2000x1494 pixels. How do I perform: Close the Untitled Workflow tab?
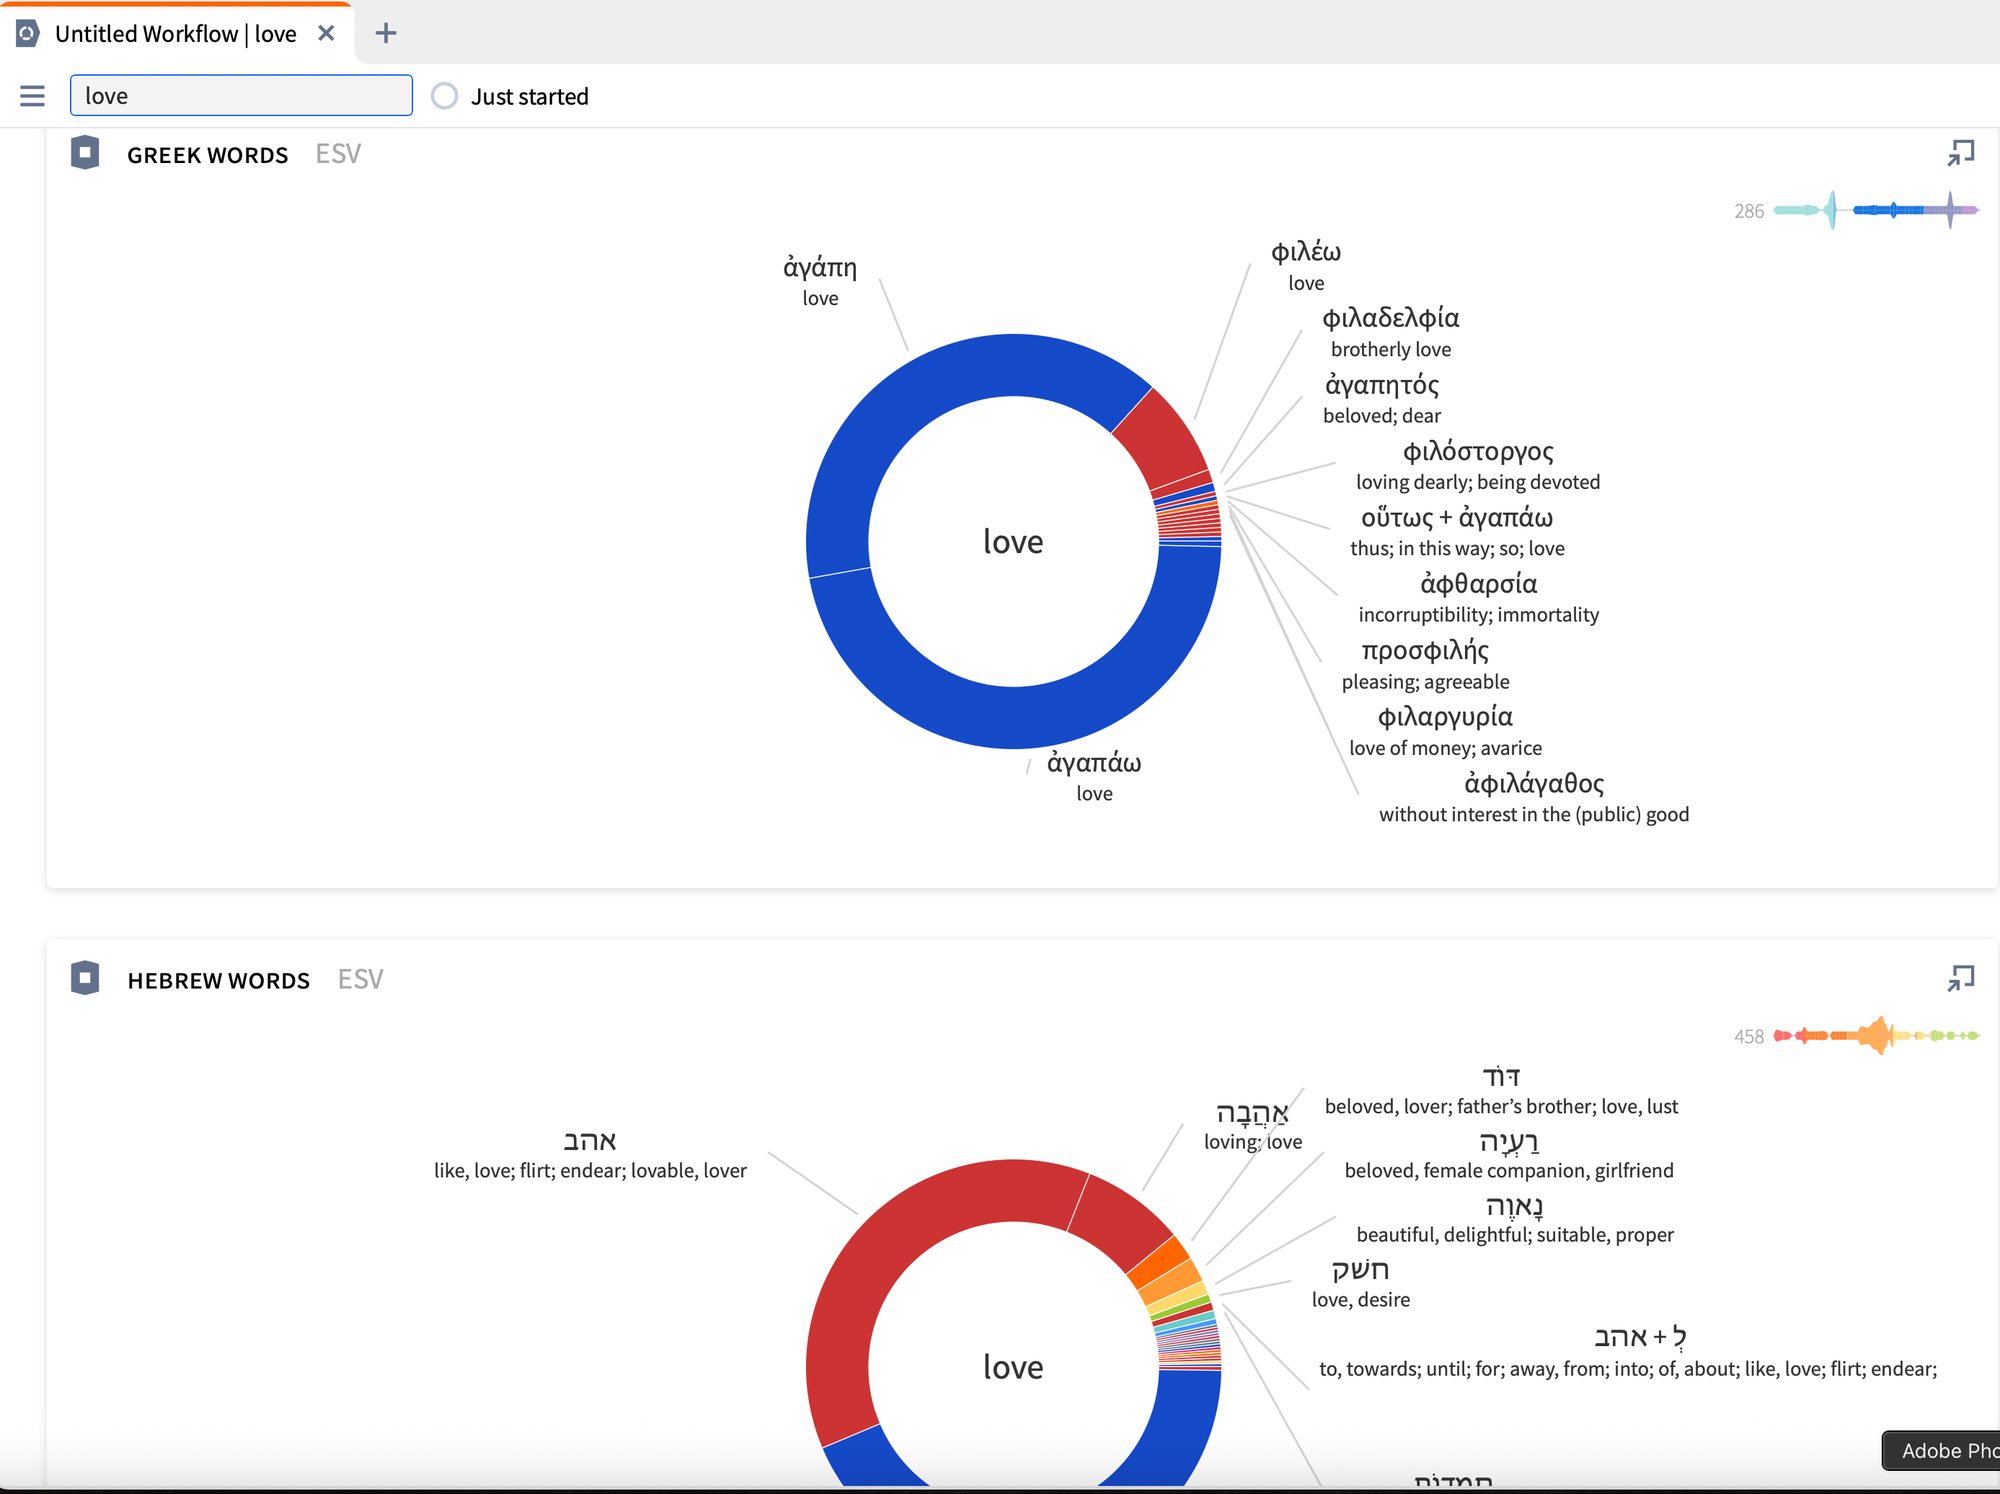click(326, 34)
